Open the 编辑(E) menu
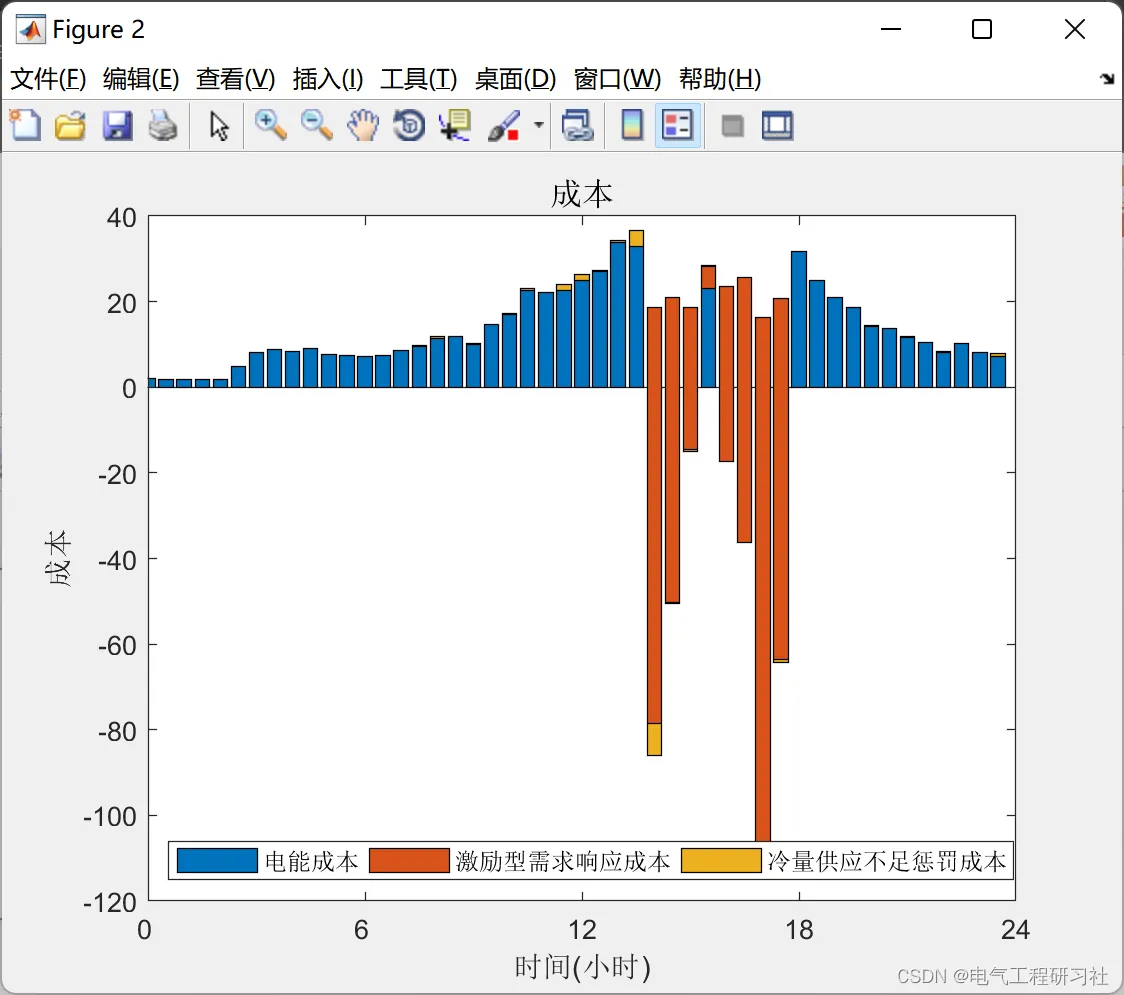 coord(141,79)
